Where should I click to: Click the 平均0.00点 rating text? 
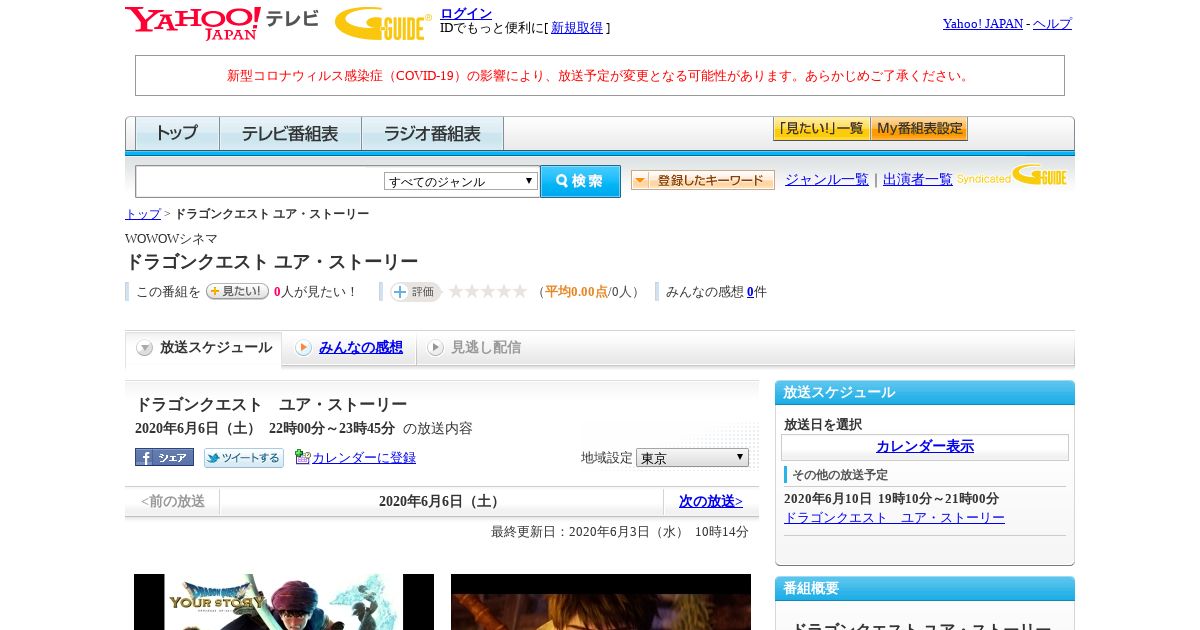point(576,292)
